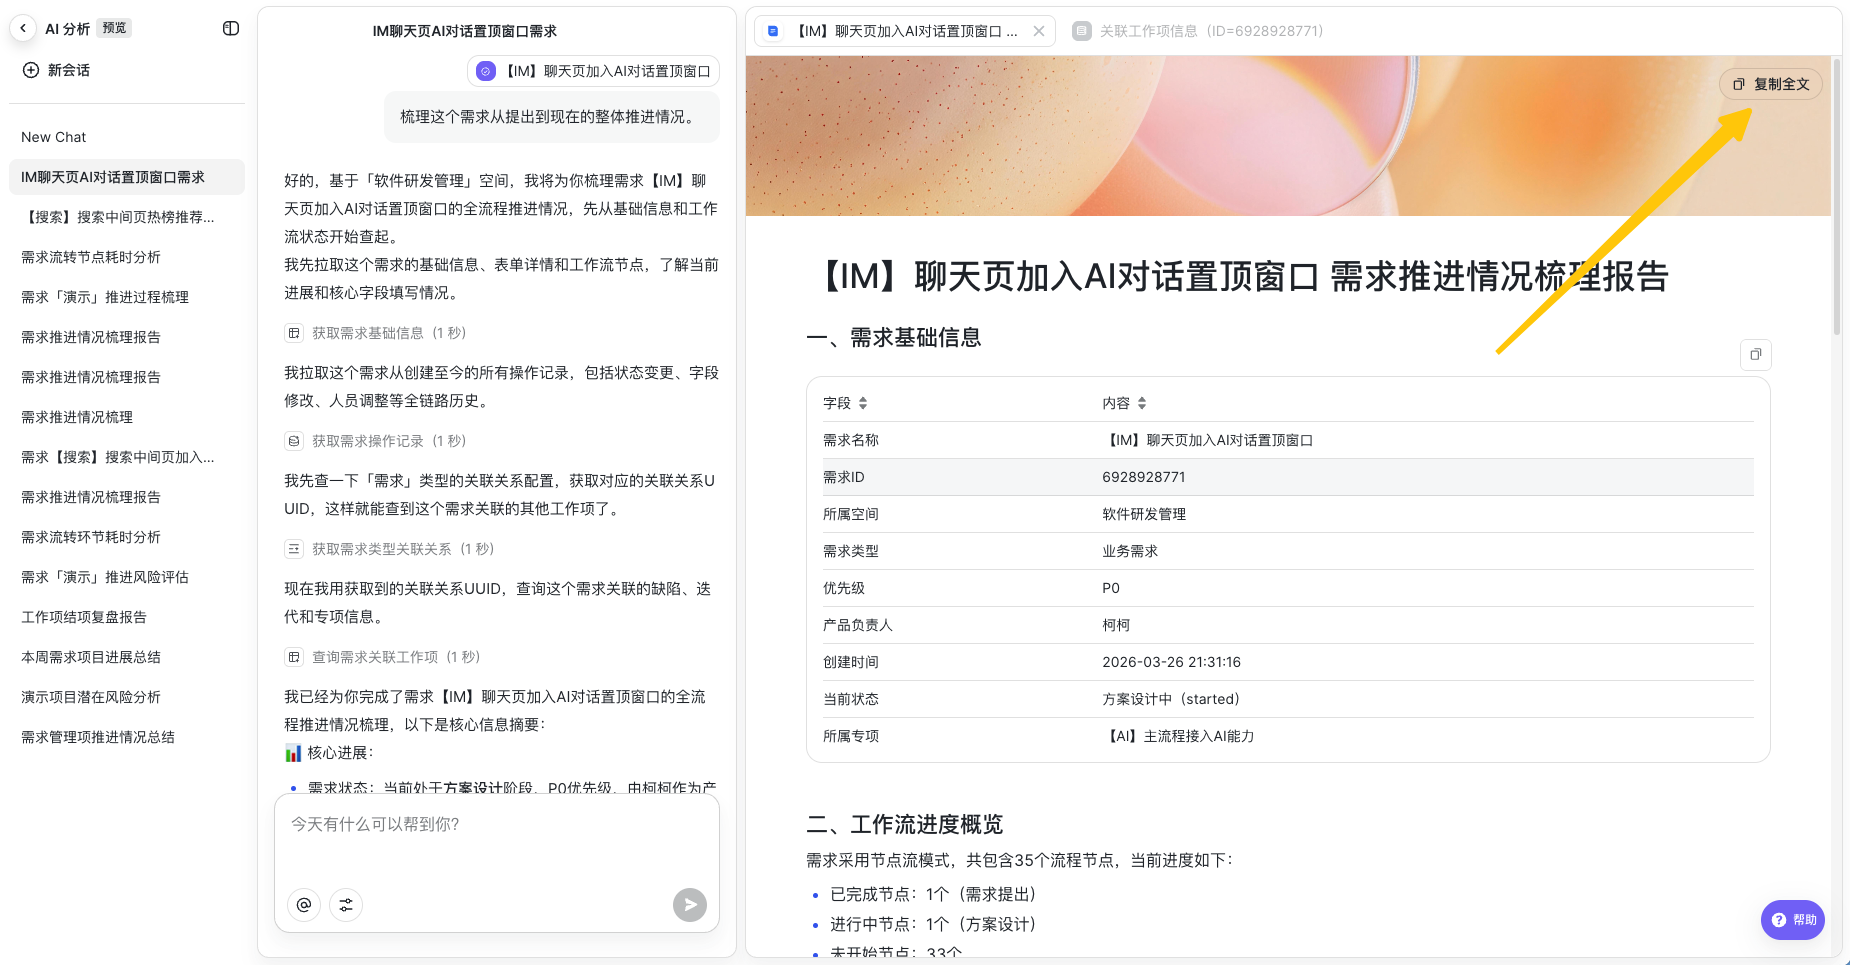This screenshot has width=1850, height=965.
Task: Switch to the 关联工作项信息 tab
Action: (x=1198, y=31)
